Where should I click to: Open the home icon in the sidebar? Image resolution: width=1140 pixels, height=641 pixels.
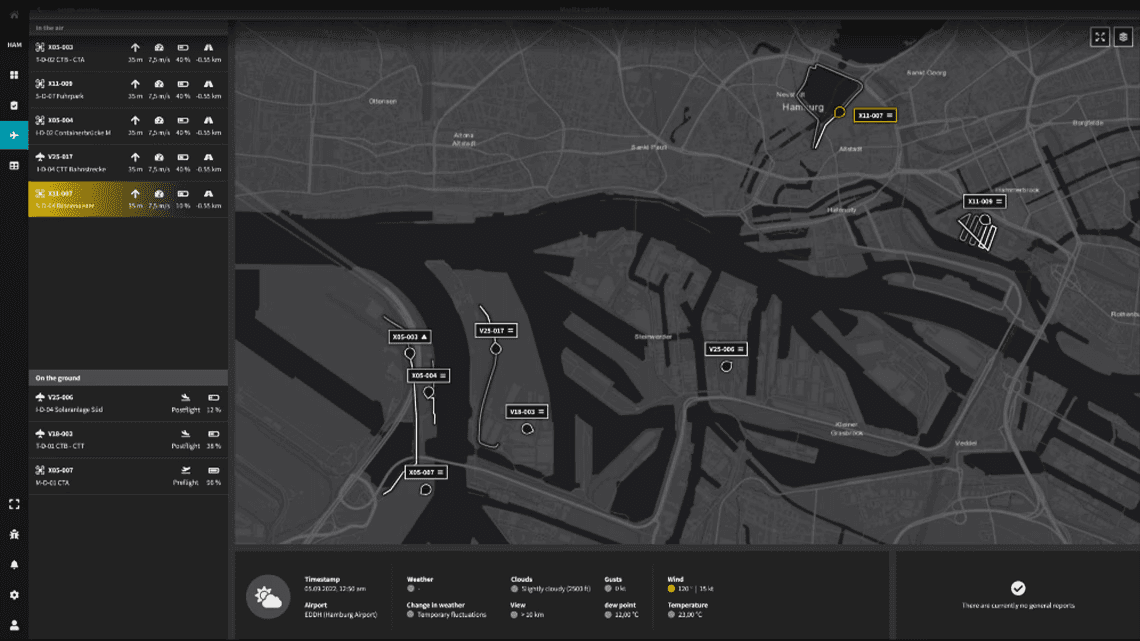14,15
